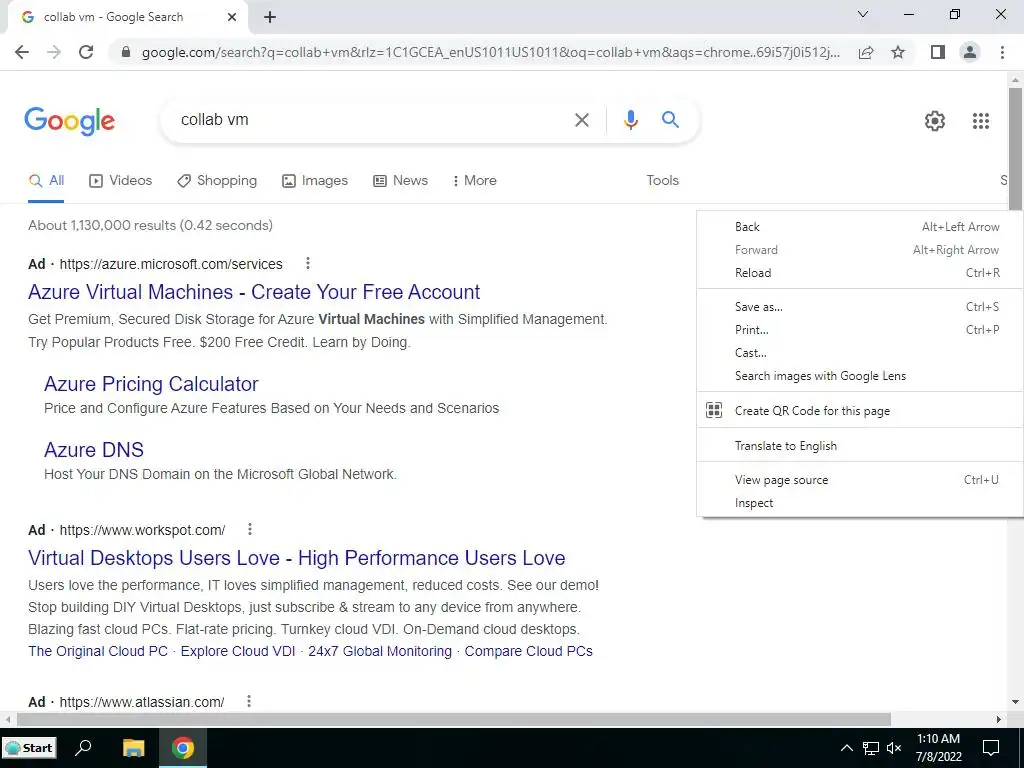Switch to the Shopping tab
This screenshot has height=768, width=1024.
coord(217,181)
